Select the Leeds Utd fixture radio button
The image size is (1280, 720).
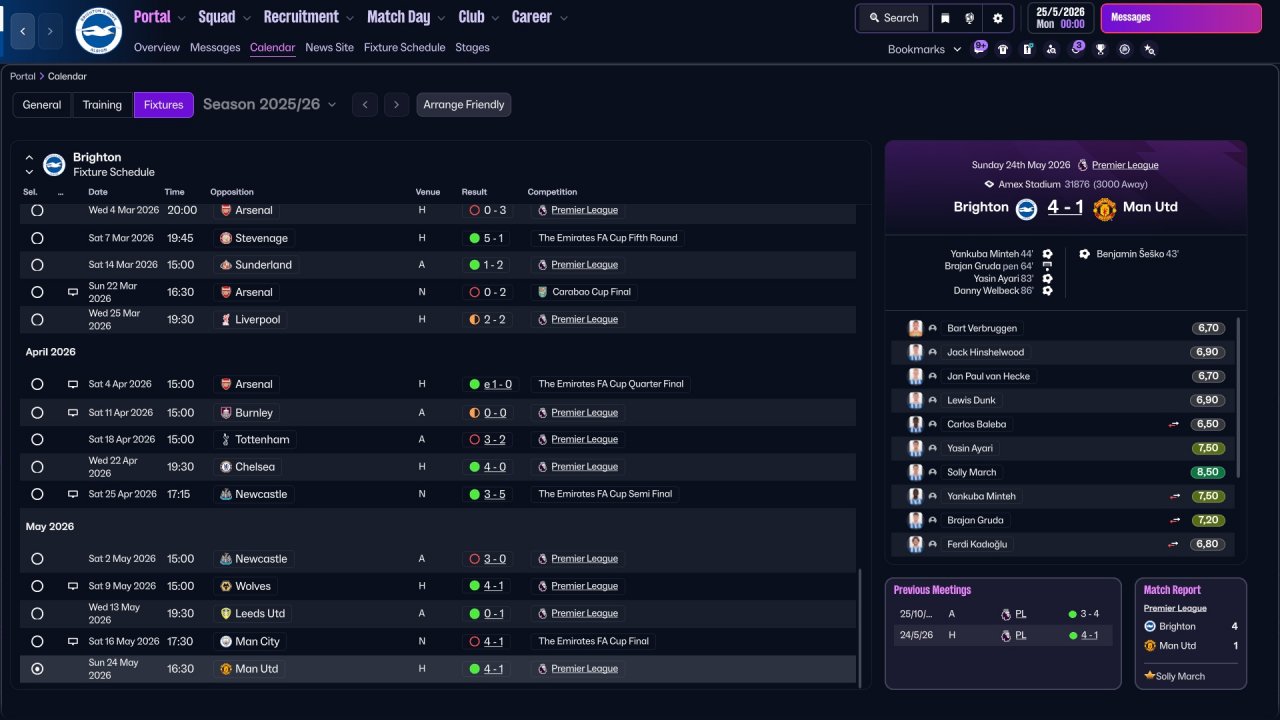37,614
